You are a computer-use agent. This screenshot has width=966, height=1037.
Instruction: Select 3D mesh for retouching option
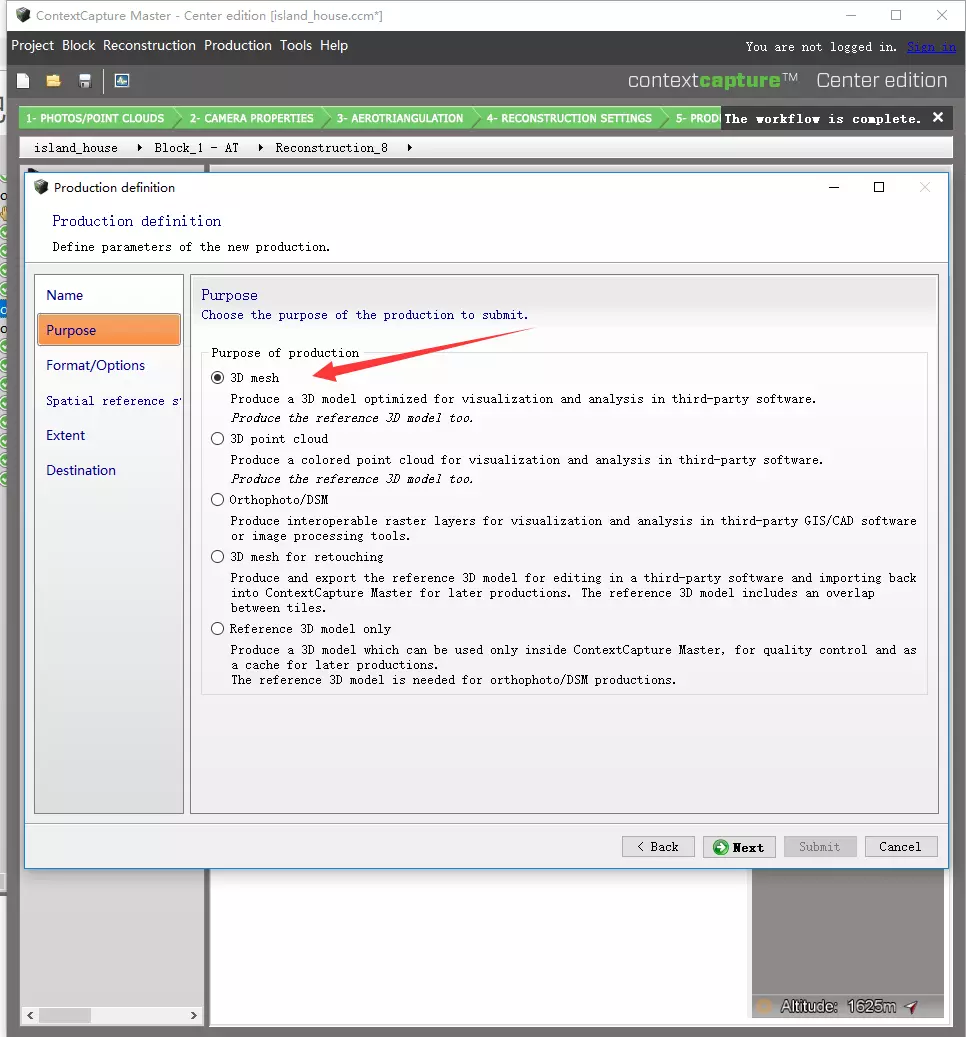click(218, 557)
